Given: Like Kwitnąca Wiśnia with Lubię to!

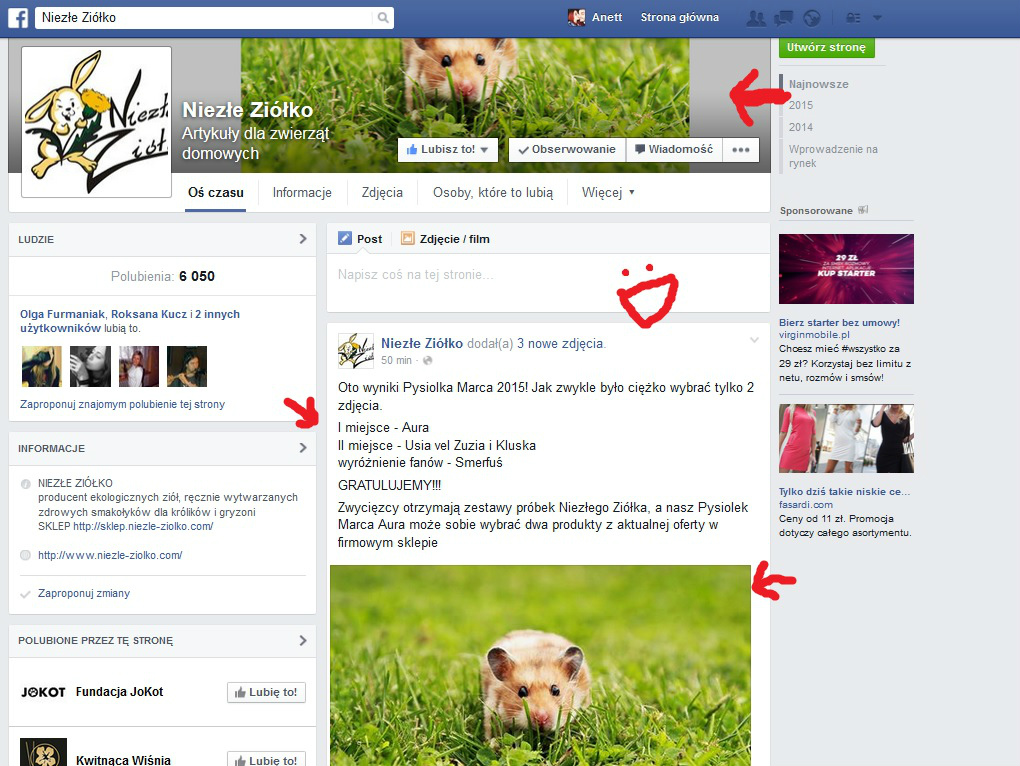Looking at the screenshot, I should 266,759.
